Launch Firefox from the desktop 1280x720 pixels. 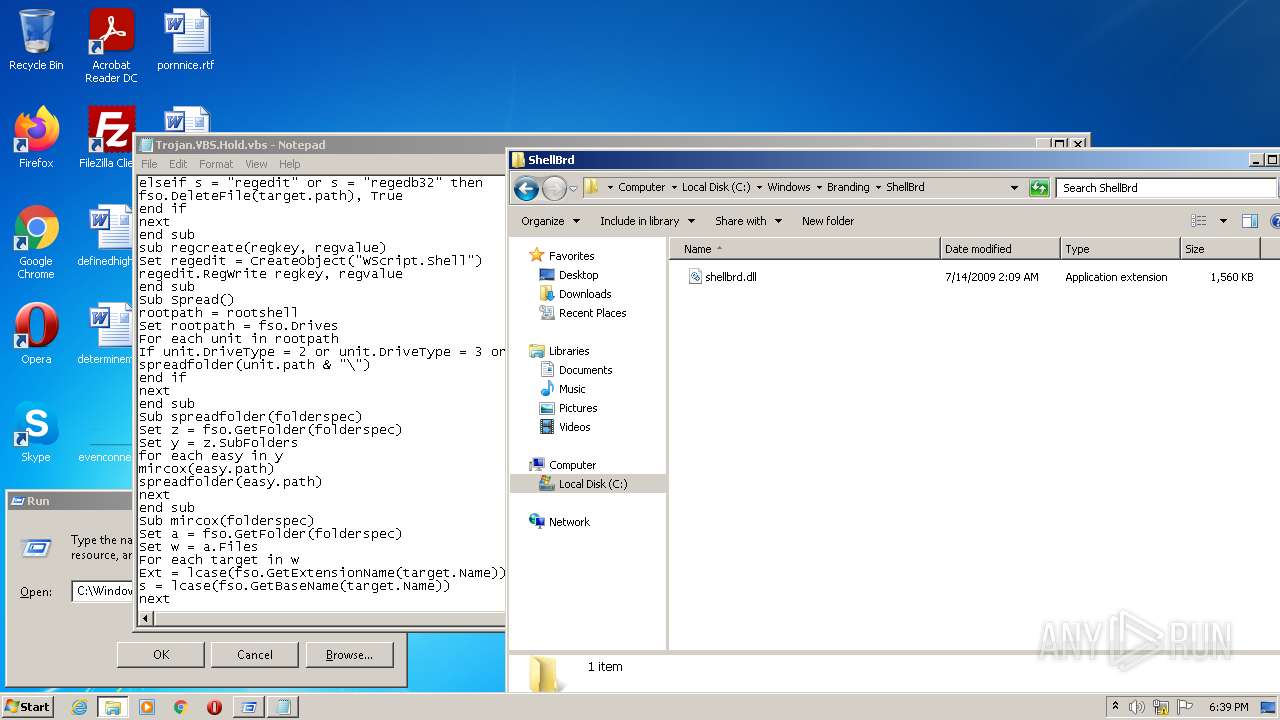[36, 137]
